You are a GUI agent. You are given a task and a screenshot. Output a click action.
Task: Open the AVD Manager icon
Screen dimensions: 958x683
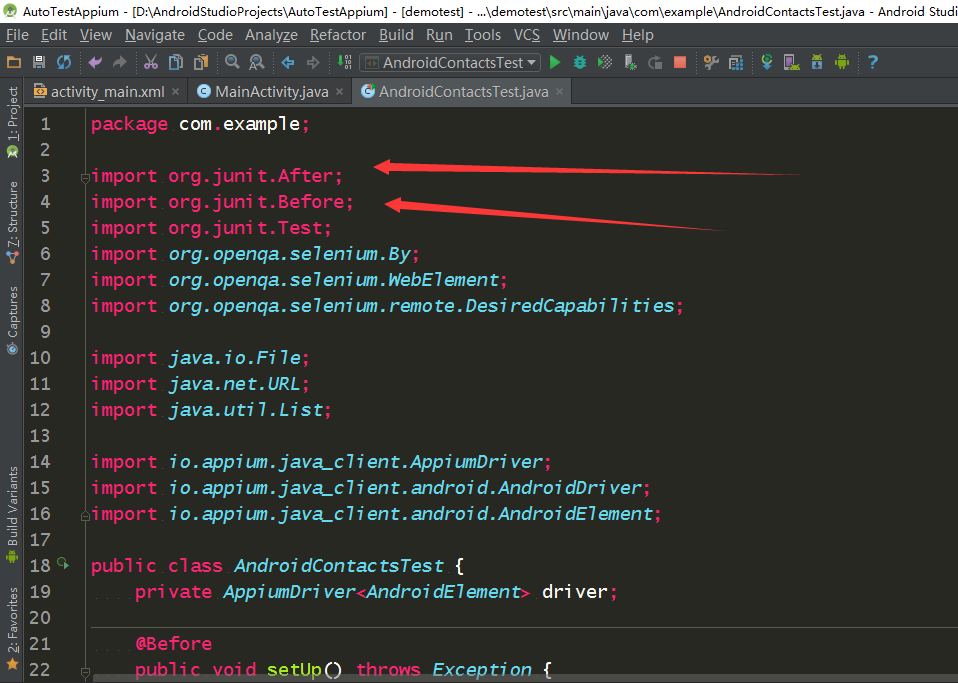[x=792, y=62]
